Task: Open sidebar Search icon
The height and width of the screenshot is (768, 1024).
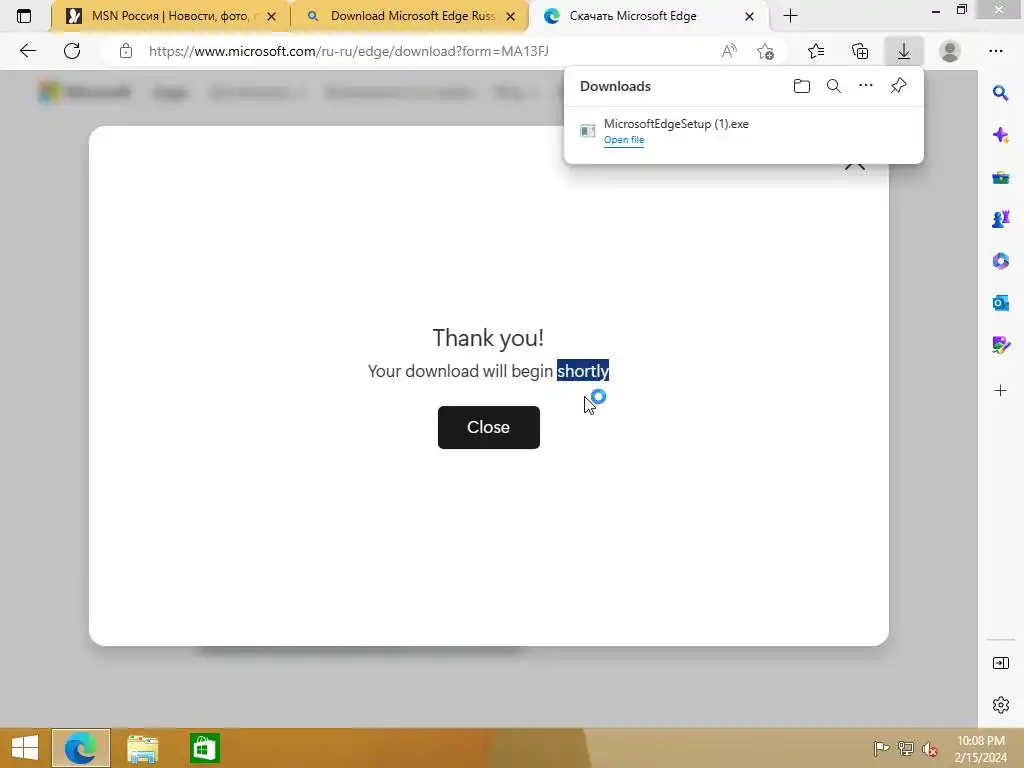Action: tap(1000, 93)
